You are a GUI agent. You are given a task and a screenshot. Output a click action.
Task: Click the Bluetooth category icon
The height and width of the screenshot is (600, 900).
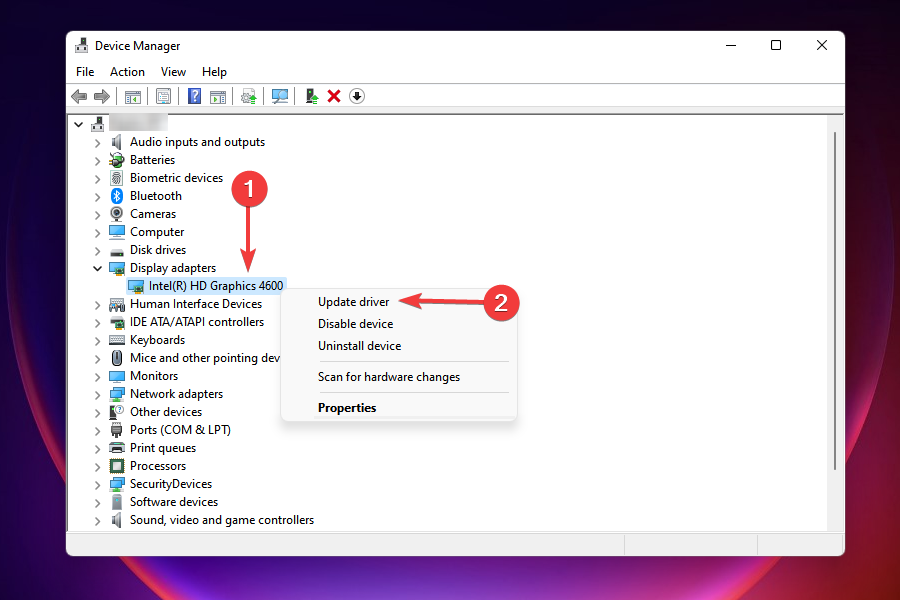117,196
